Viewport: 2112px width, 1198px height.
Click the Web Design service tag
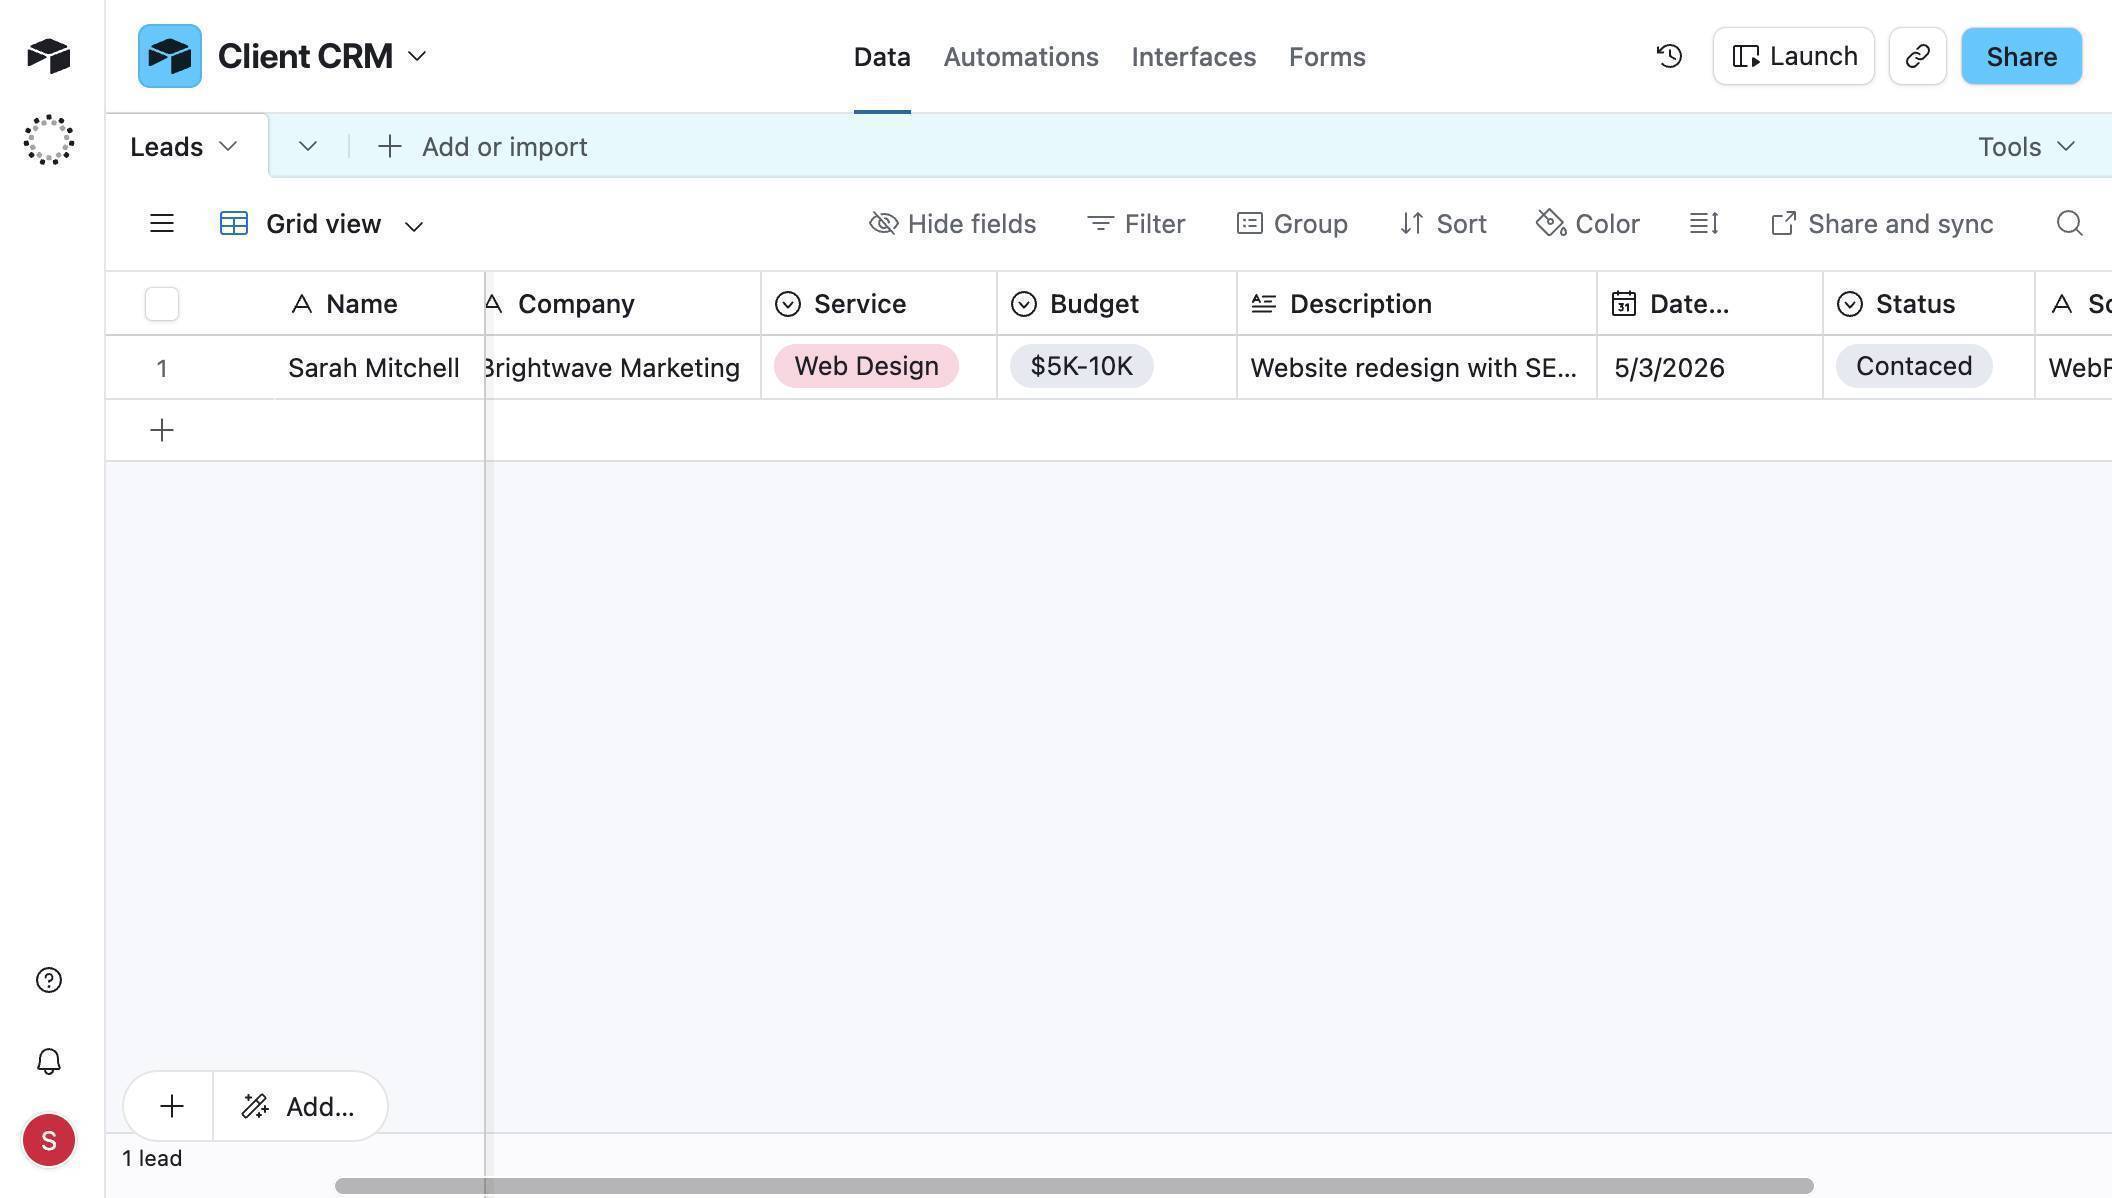(x=865, y=366)
